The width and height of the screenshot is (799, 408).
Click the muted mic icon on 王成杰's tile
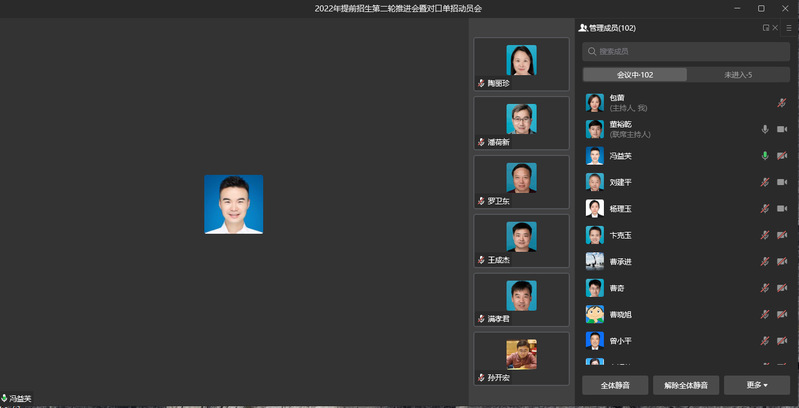click(x=482, y=260)
